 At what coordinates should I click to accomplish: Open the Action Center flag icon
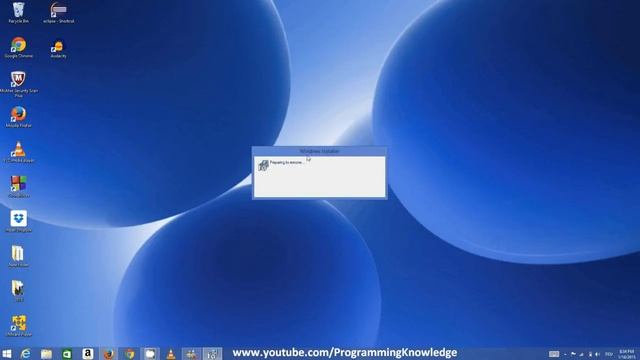pos(573,354)
